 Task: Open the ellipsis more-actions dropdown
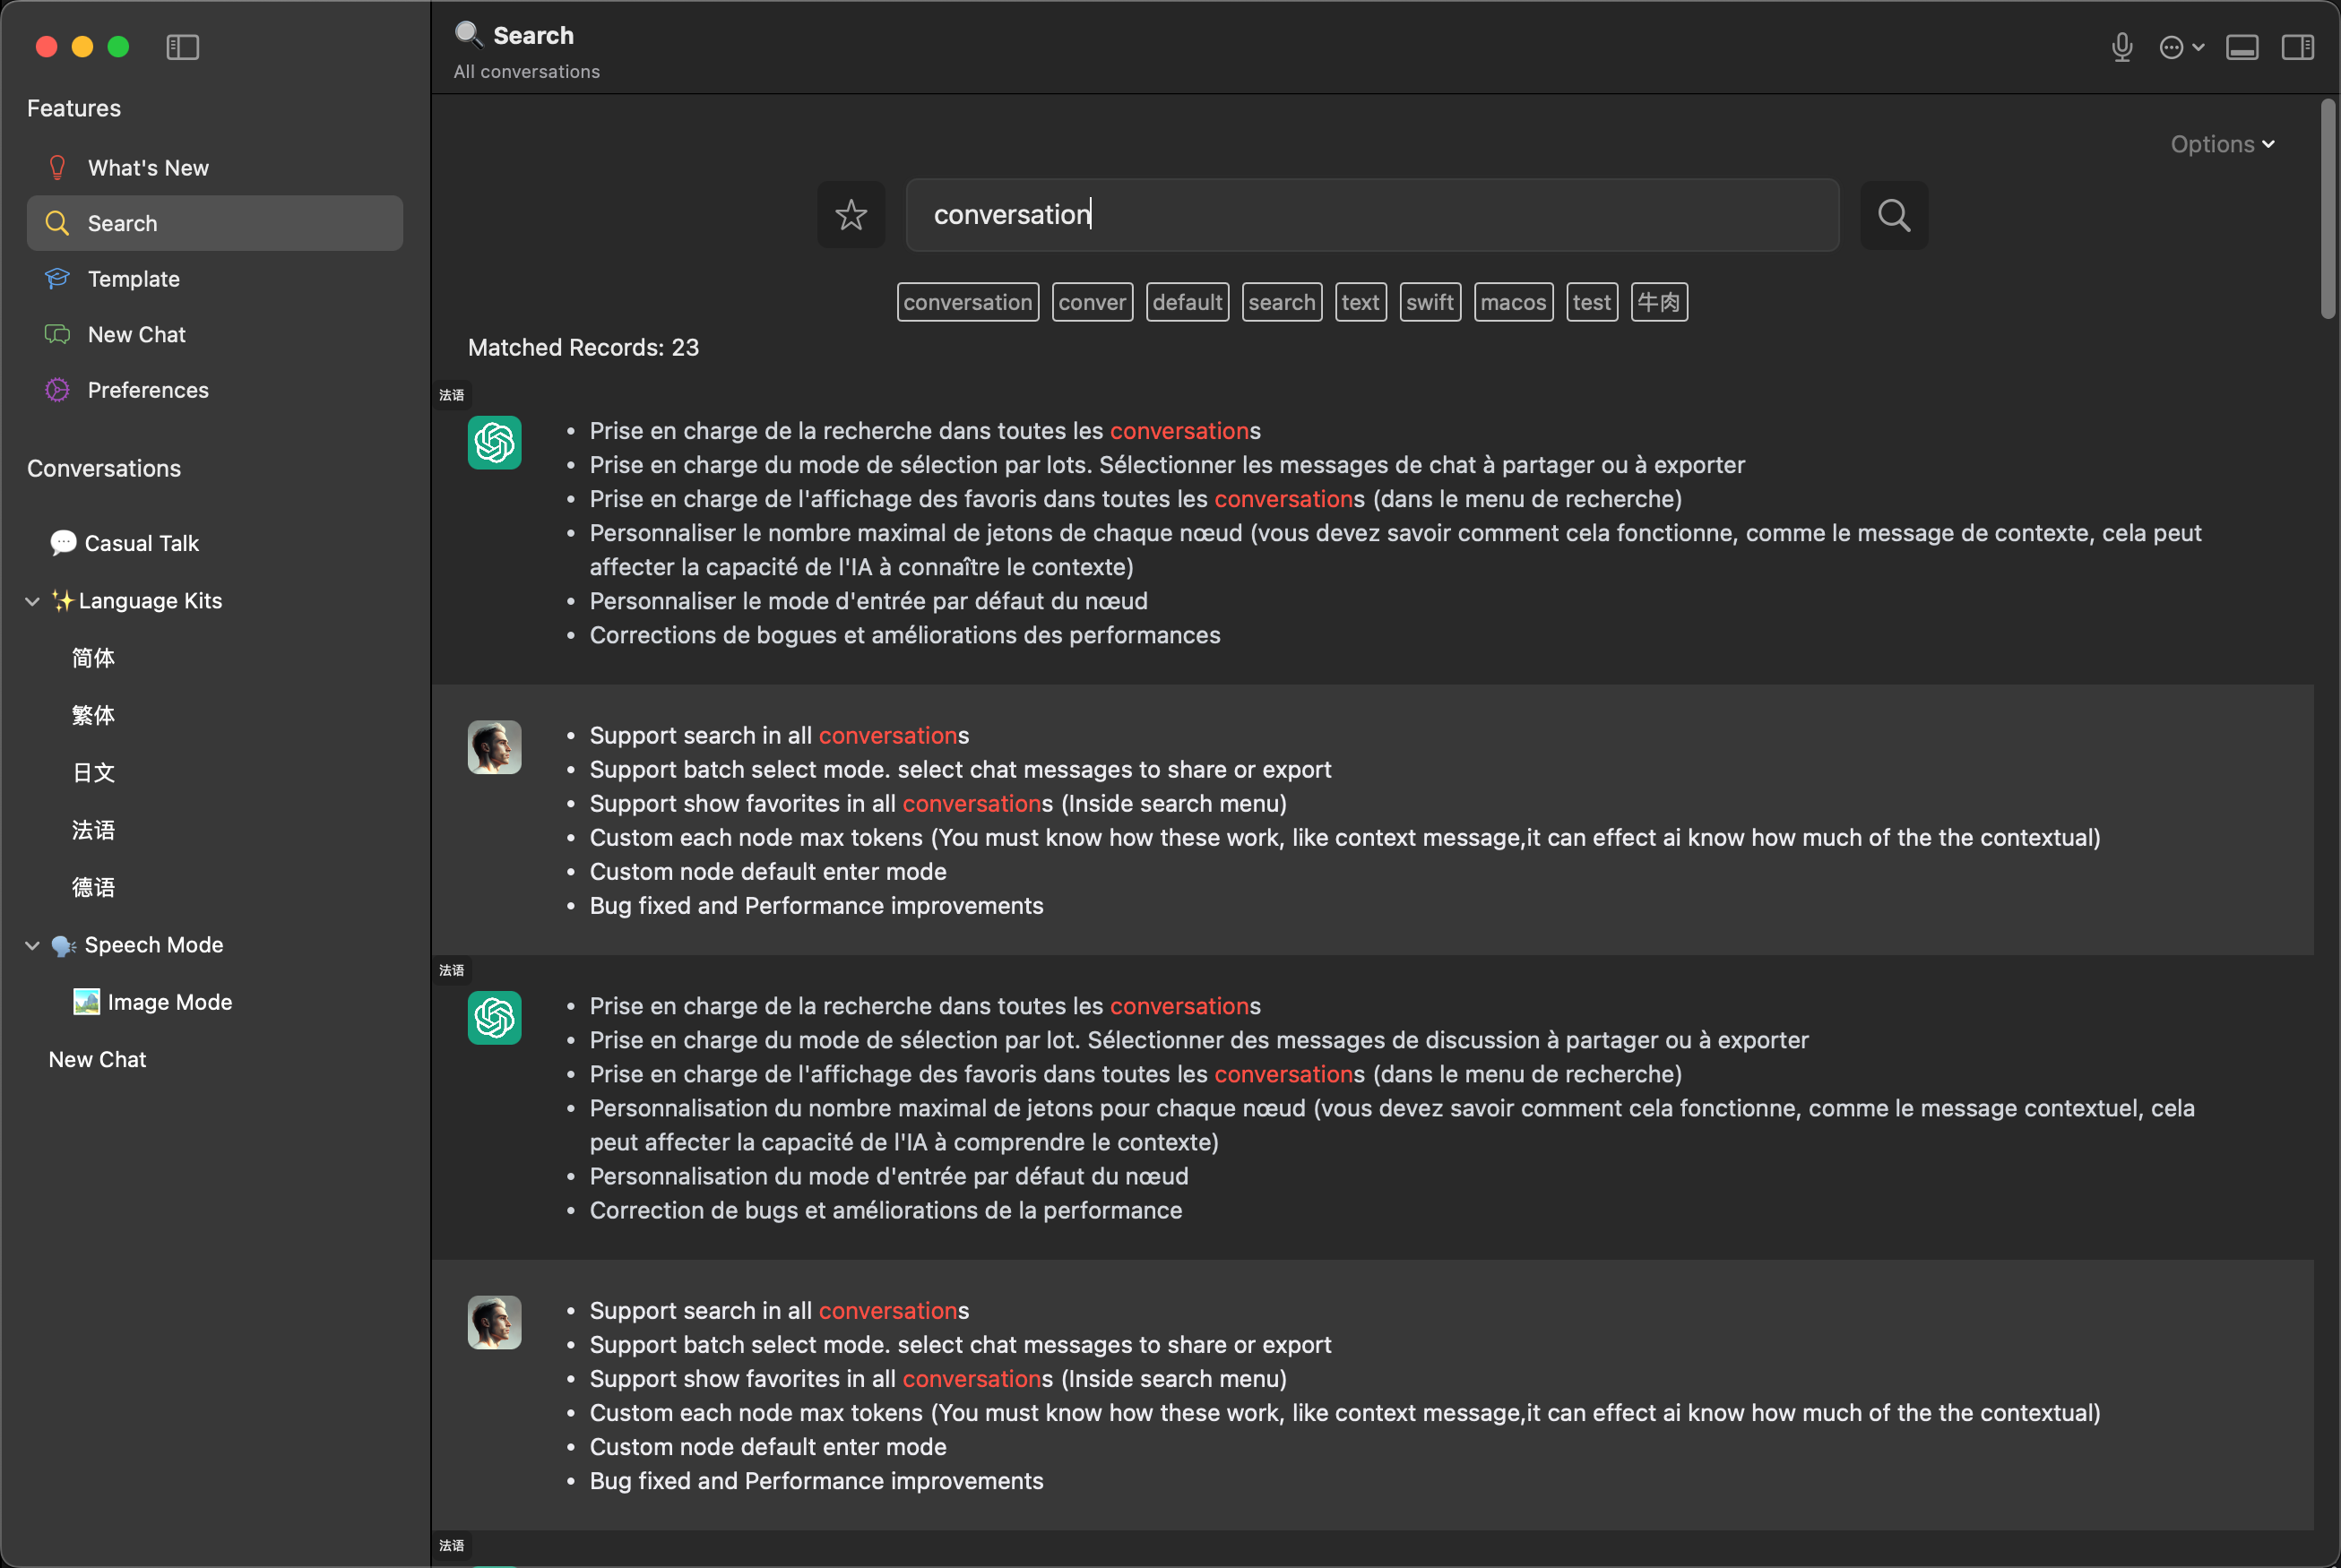(2180, 47)
